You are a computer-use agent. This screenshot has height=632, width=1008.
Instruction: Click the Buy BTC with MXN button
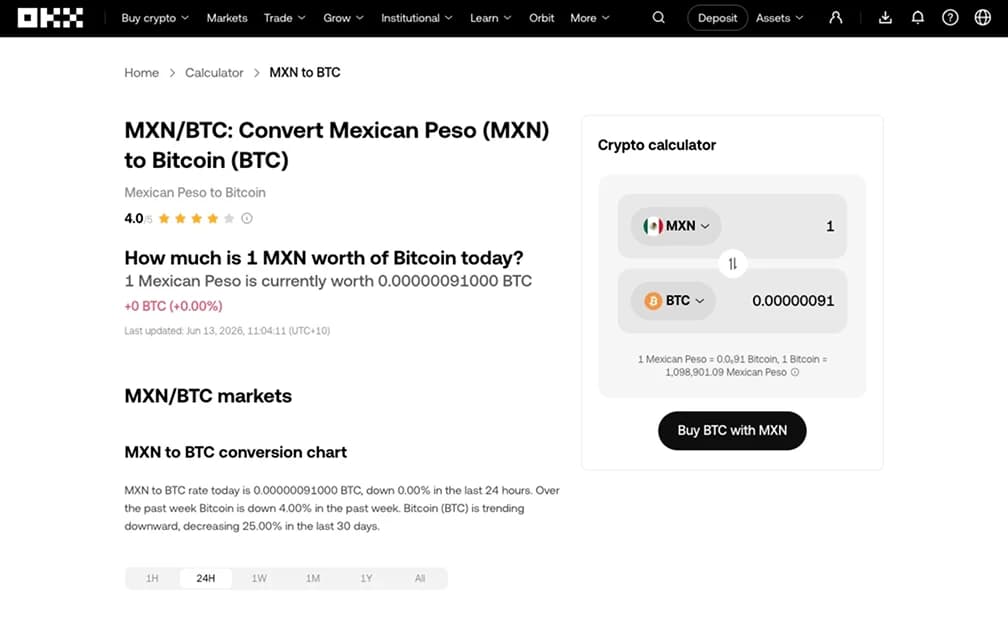732,431
